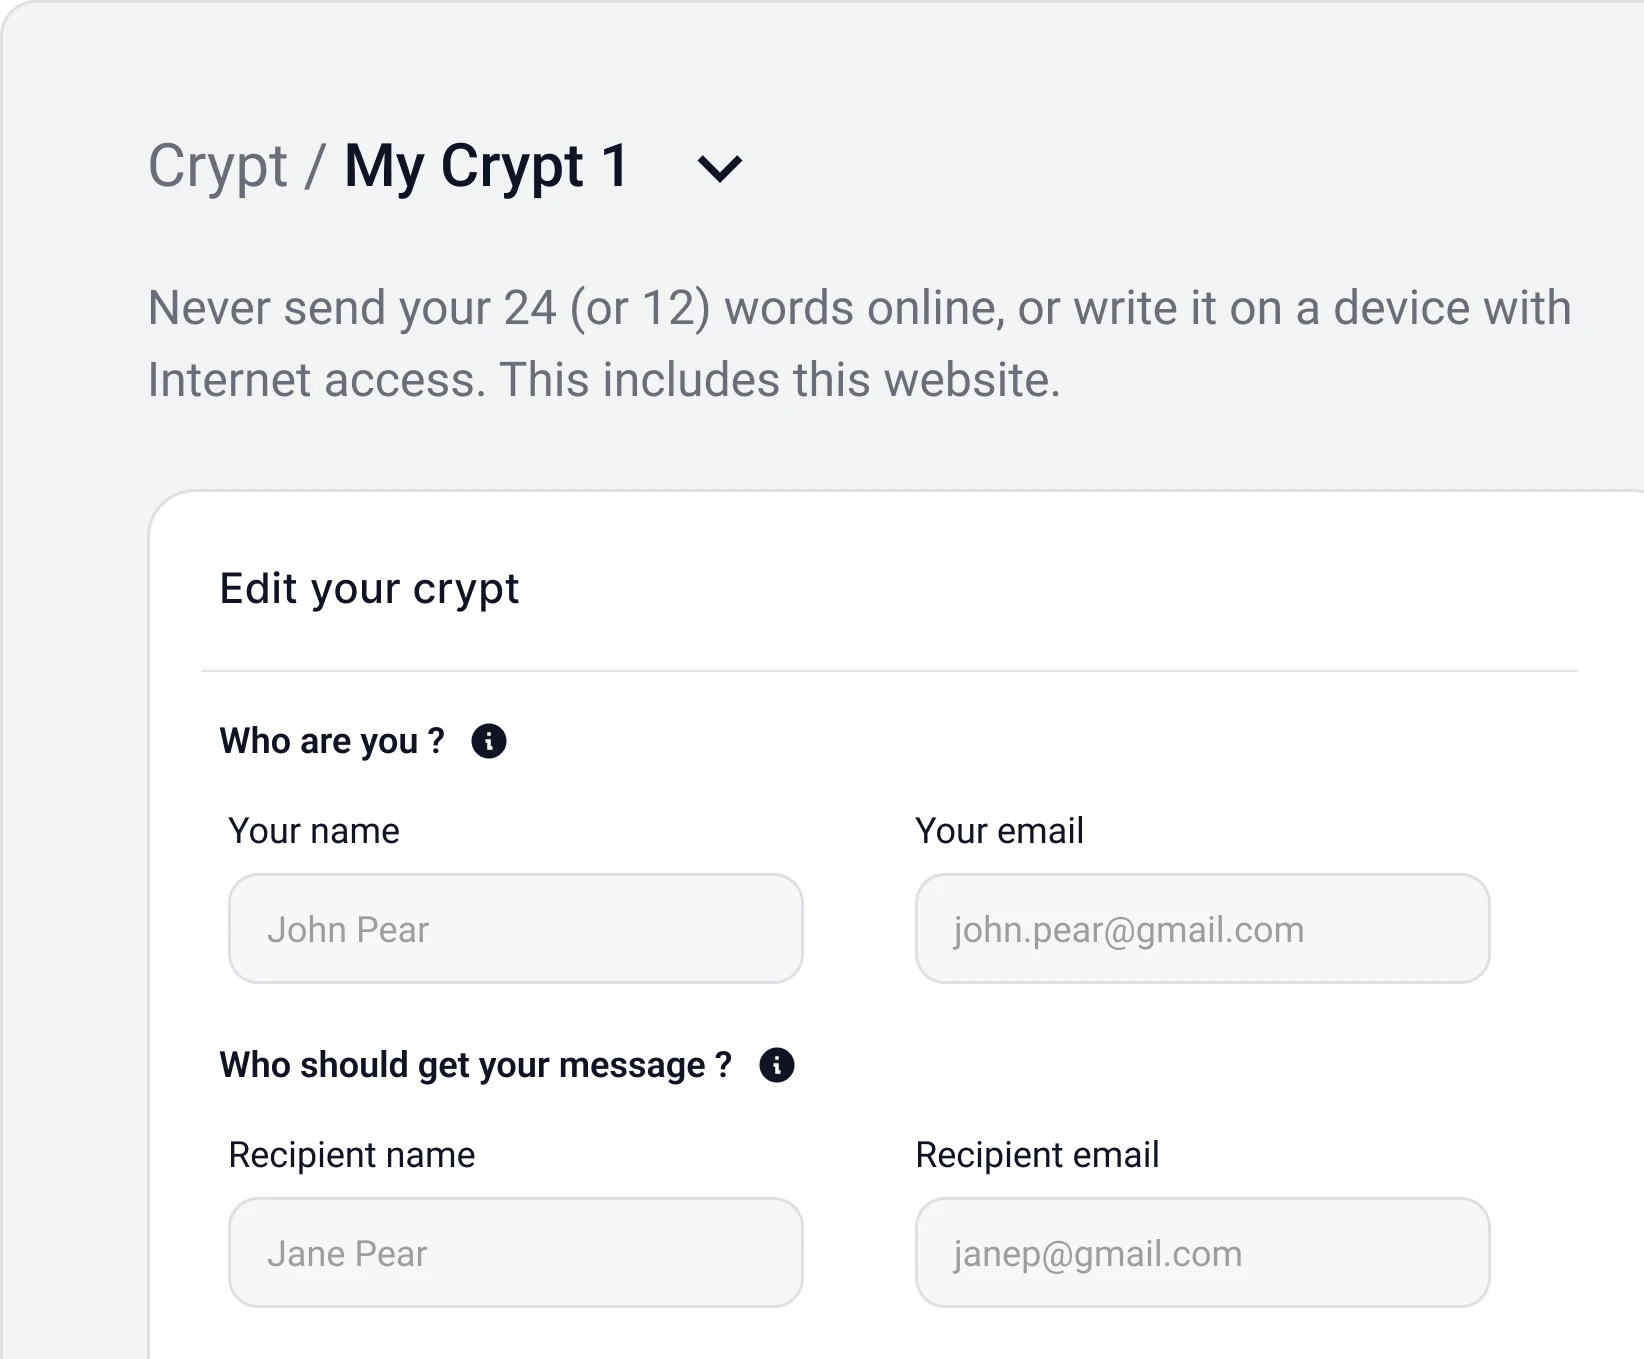The height and width of the screenshot is (1359, 1644).
Task: Click the Recipient name text box
Action: point(515,1253)
